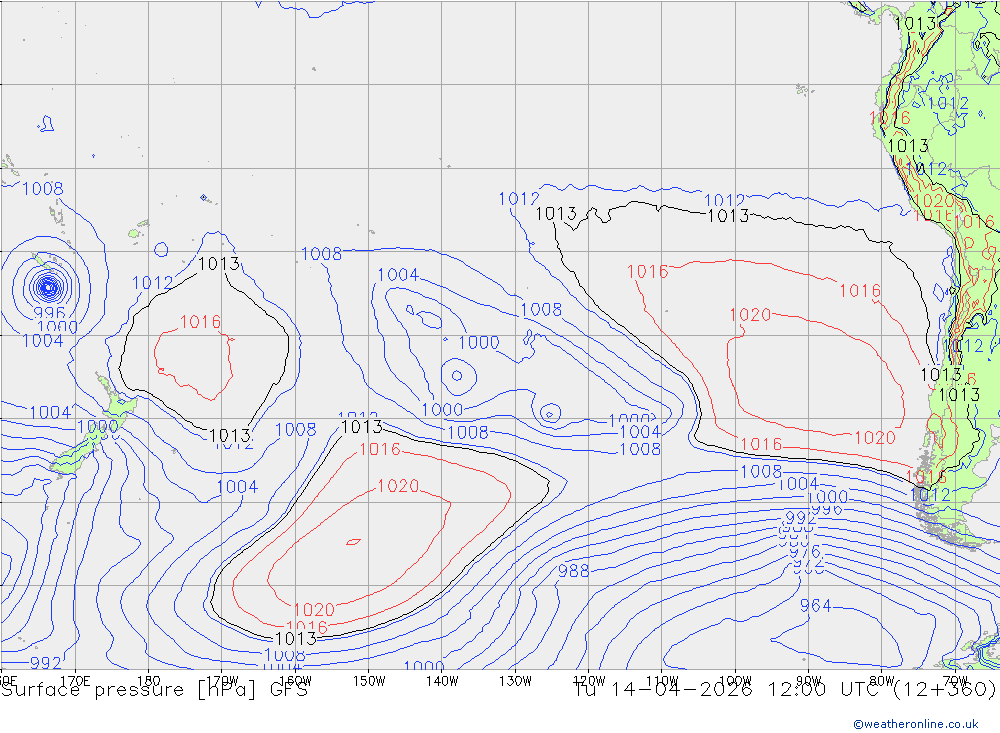
Task: Click the forecast date 14-04-2026 label
Action: pyautogui.click(x=681, y=690)
